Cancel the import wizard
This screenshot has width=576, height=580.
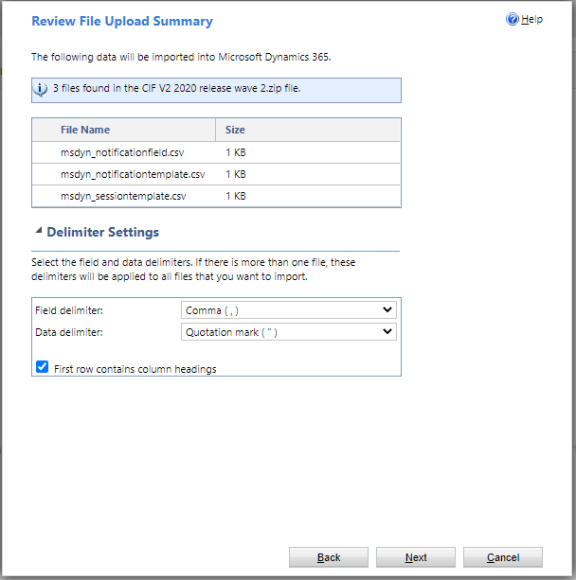503,557
